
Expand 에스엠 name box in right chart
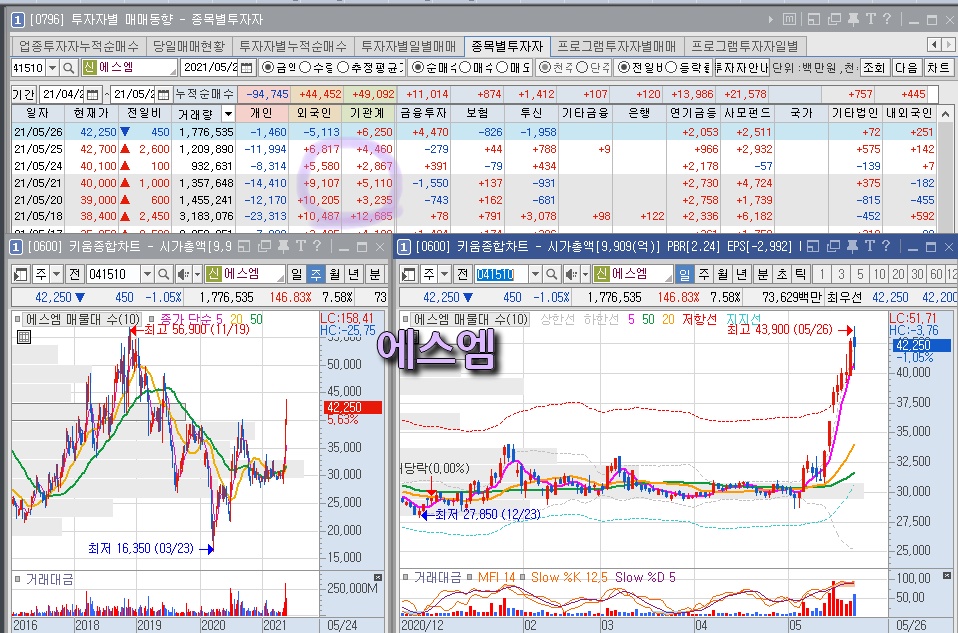(x=668, y=277)
